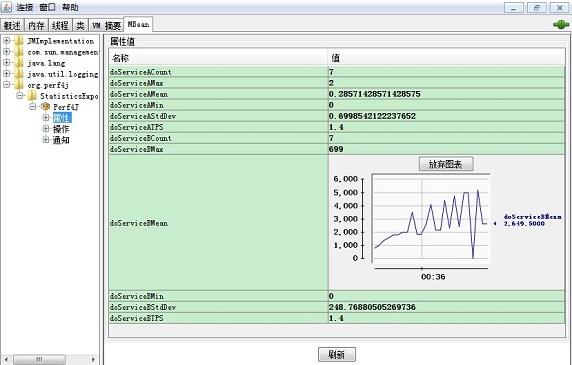Viewport: 572px width, 365px height.
Task: Open the 连接 menu
Action: pos(25,7)
